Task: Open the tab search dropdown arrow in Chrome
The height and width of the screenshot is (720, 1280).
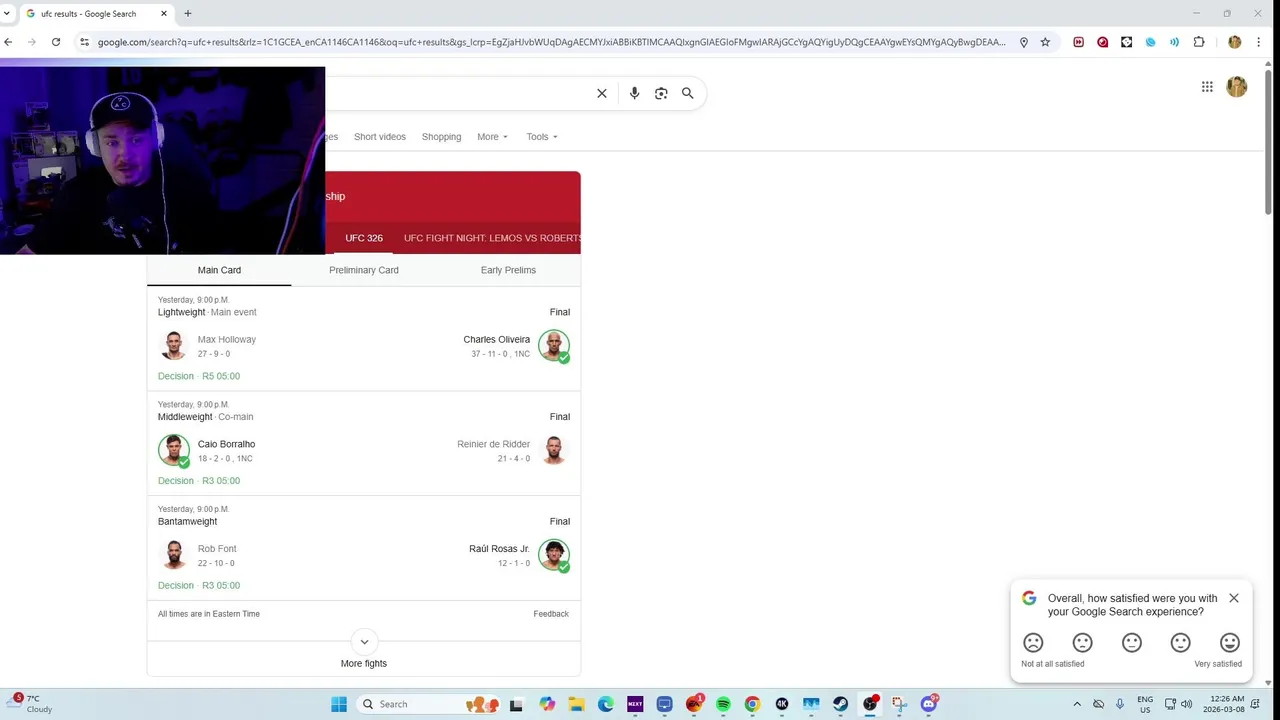Action: coord(7,14)
